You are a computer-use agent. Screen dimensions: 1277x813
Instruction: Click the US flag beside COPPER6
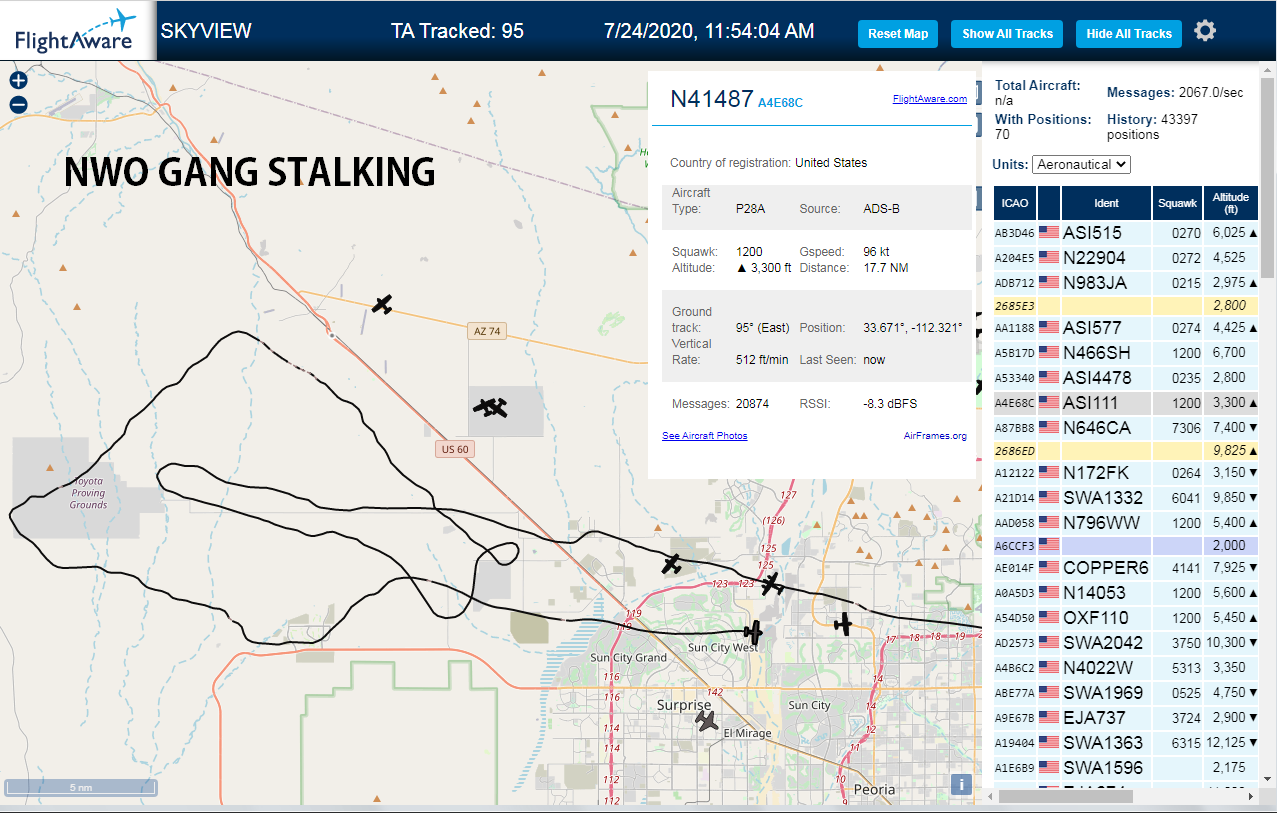(x=1049, y=568)
